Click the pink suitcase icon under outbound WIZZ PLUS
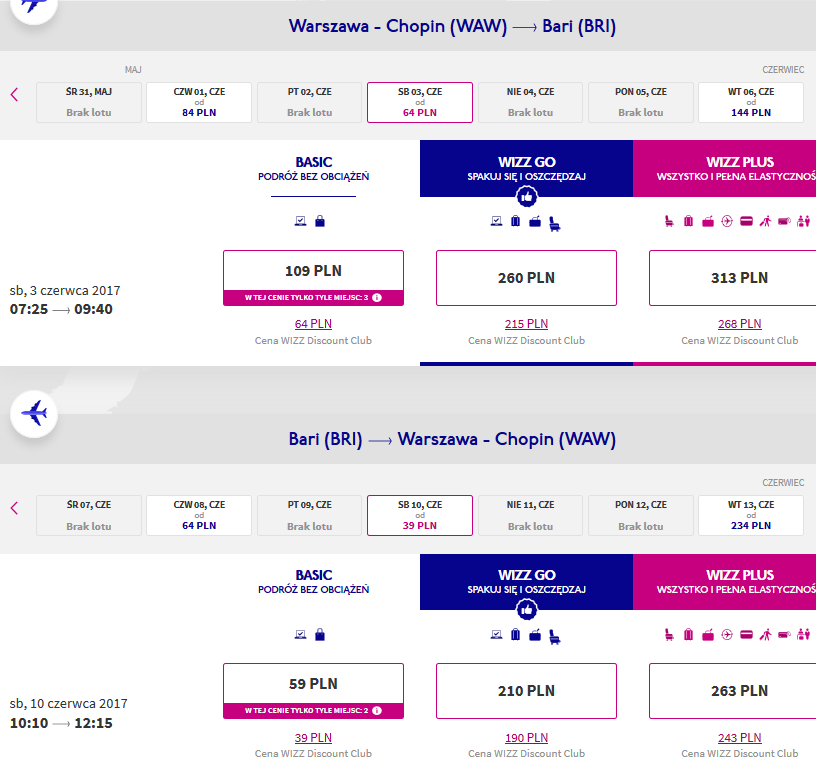This screenshot has height=763, width=816. pyautogui.click(x=688, y=221)
